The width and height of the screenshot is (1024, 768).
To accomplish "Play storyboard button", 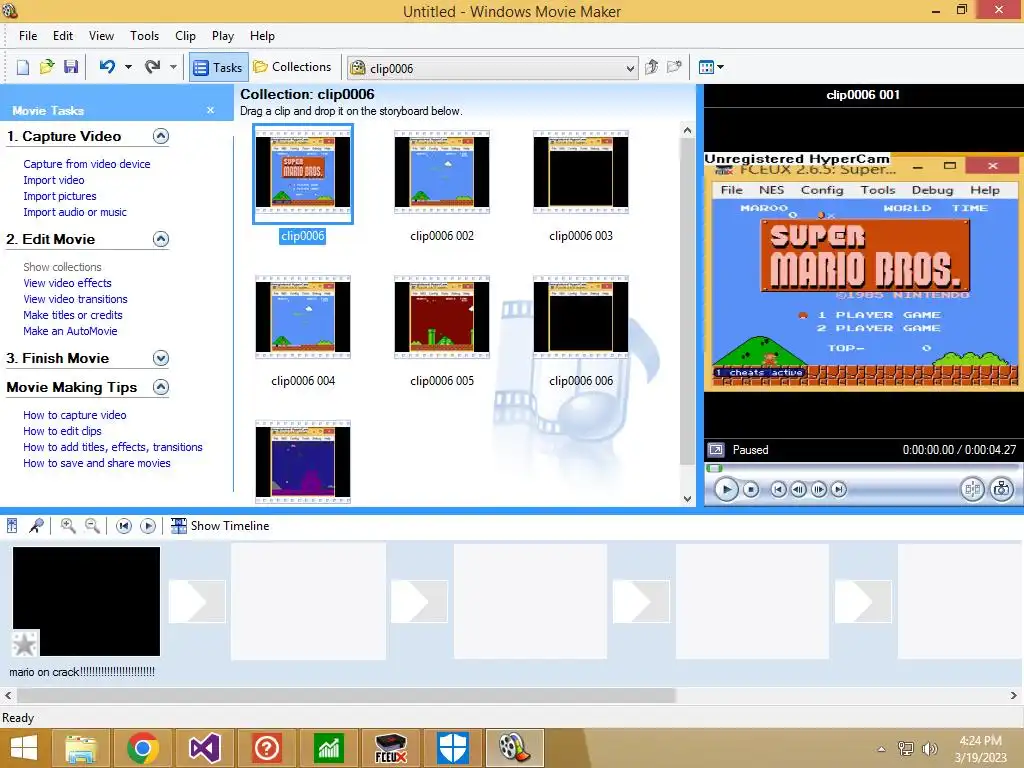I will coord(148,526).
